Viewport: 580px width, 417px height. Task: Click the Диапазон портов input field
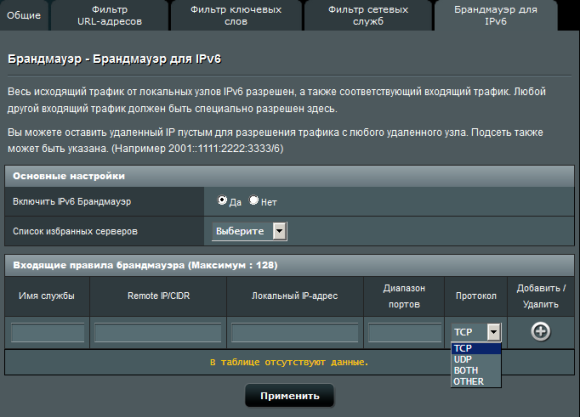coord(404,332)
